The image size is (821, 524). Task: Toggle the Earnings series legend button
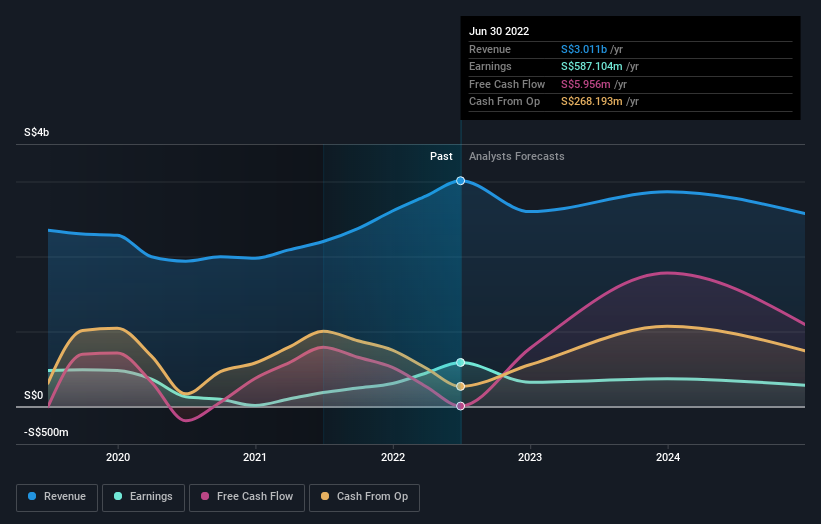[143, 497]
